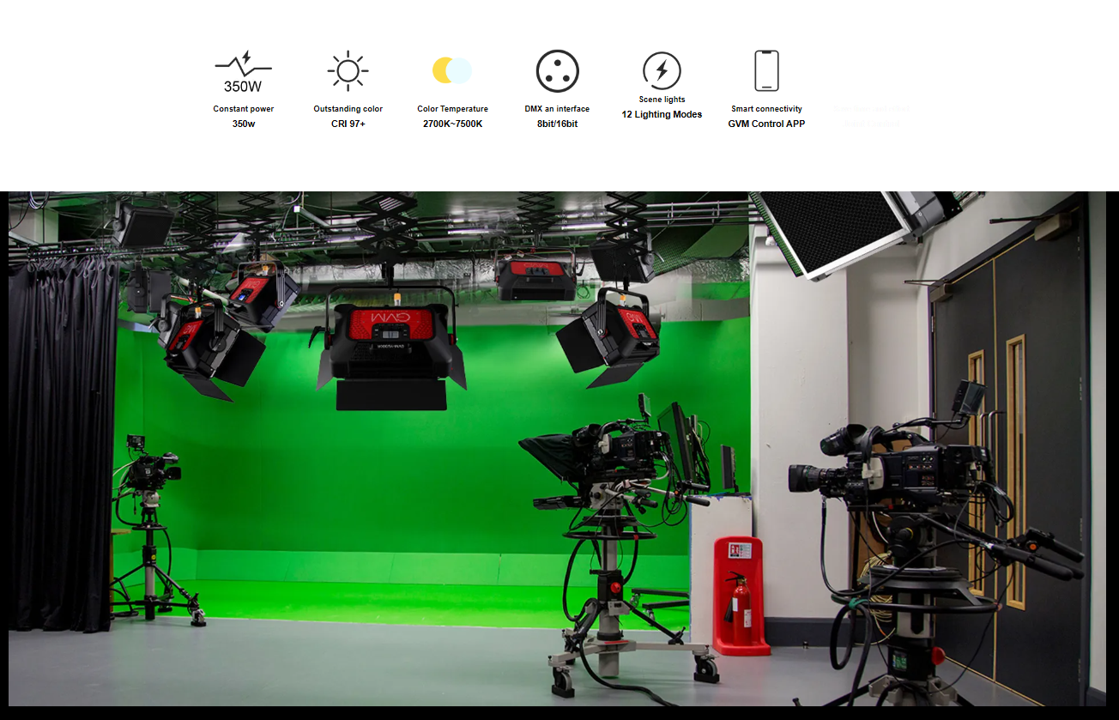Image resolution: width=1119 pixels, height=720 pixels.
Task: Click the "Color Temperature" heading label
Action: point(452,109)
